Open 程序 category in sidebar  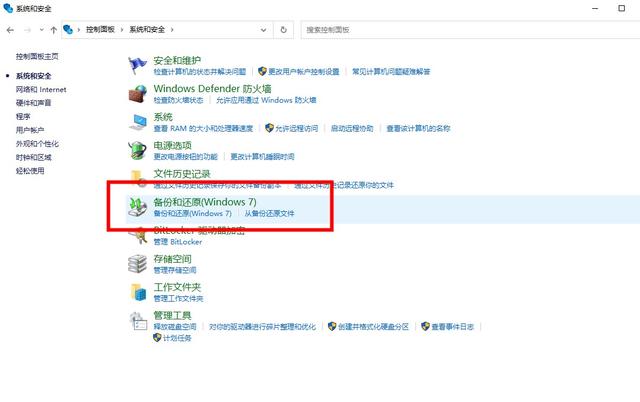click(x=23, y=116)
